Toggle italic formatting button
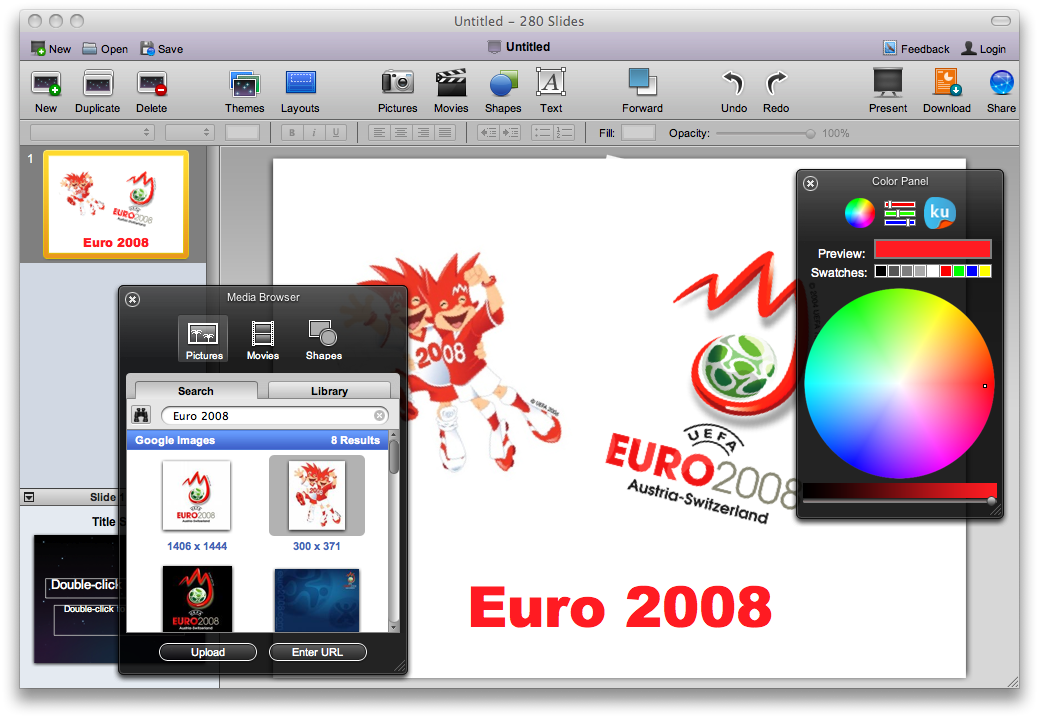 tap(314, 133)
